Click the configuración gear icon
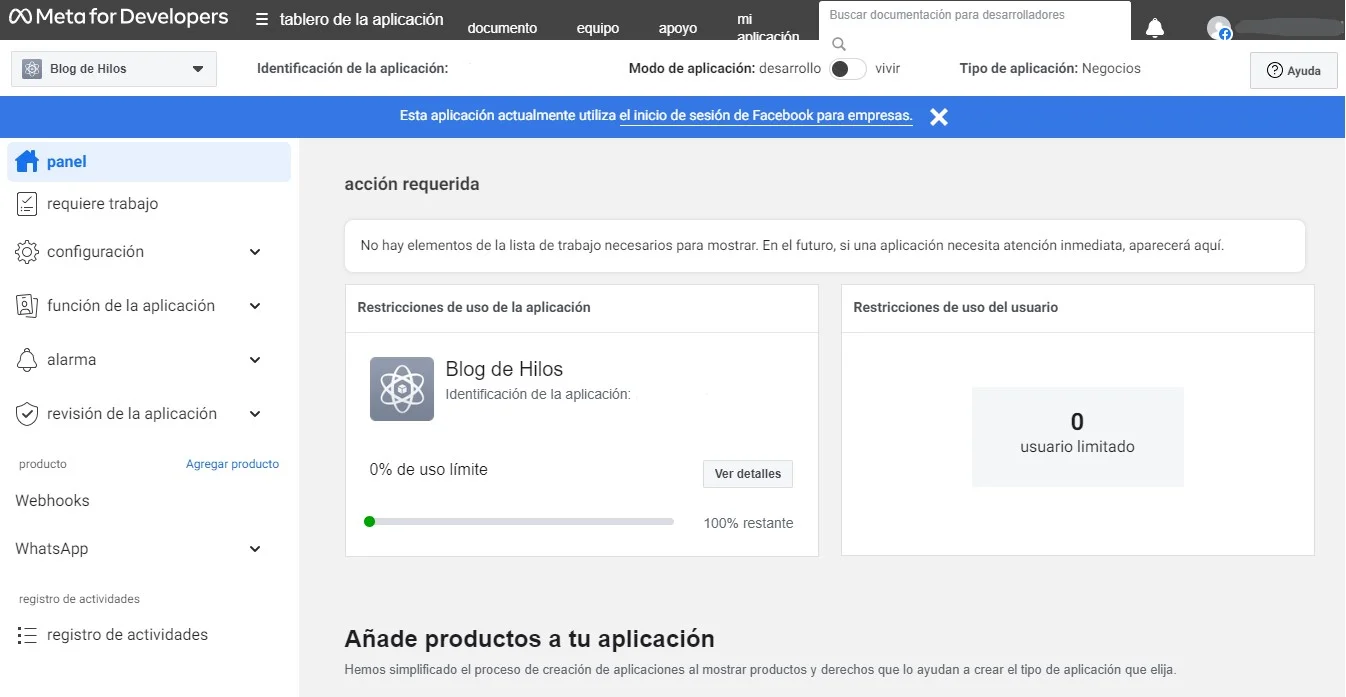 (x=27, y=252)
